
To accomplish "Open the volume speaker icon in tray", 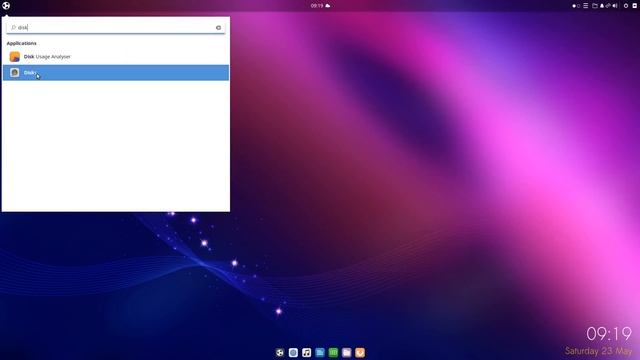I will click(x=615, y=6).
